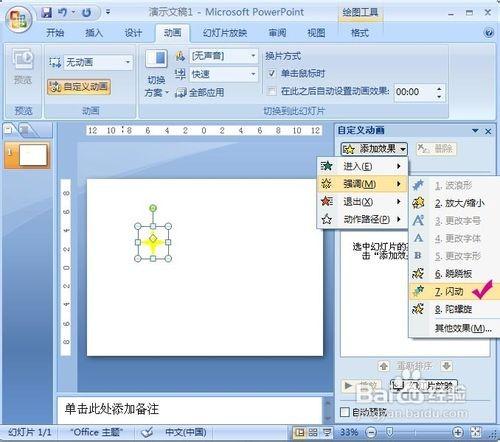Open the Customize Quick Access Toolbar arrow
Screen dimensions: 500x442
[x=108, y=13]
